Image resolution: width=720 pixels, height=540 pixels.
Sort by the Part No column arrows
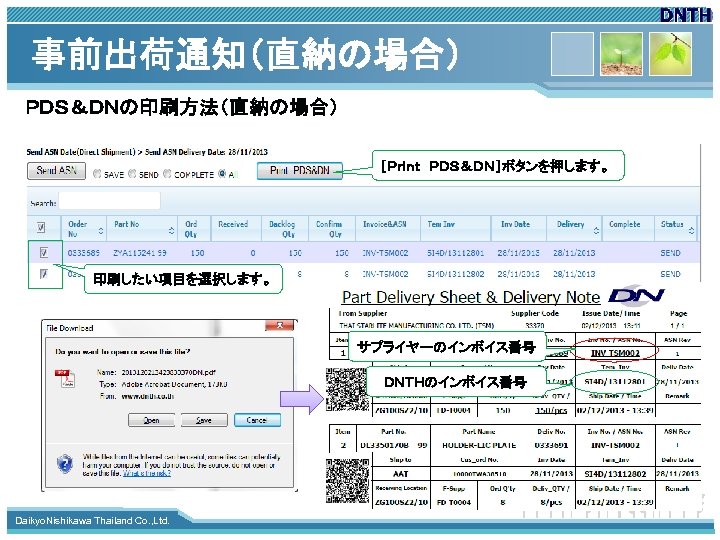click(171, 230)
